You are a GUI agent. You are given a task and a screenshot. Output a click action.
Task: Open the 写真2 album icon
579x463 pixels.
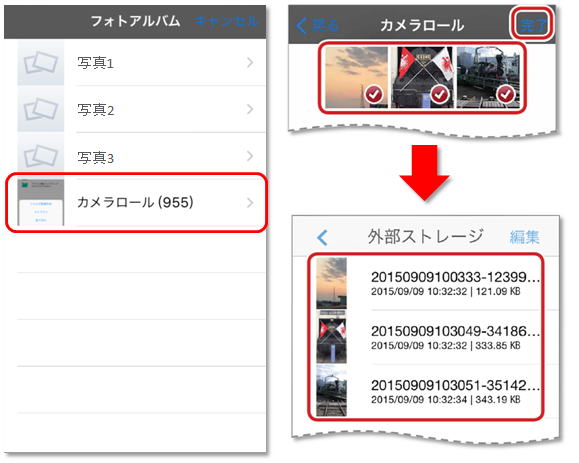tap(41, 110)
